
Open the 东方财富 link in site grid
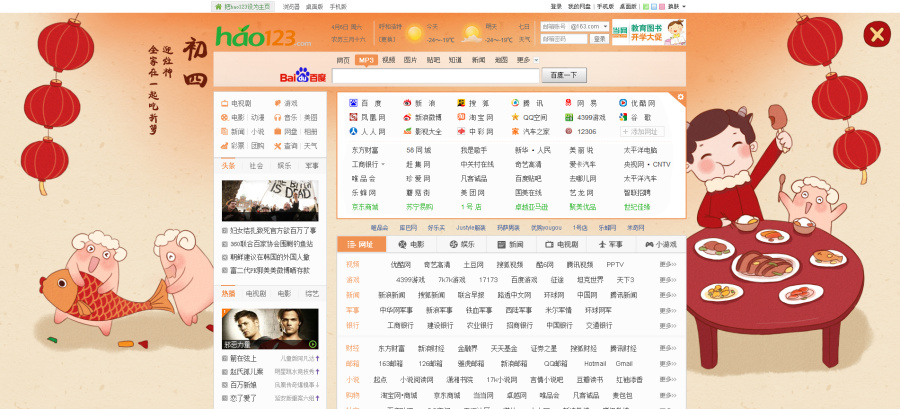[x=365, y=150]
